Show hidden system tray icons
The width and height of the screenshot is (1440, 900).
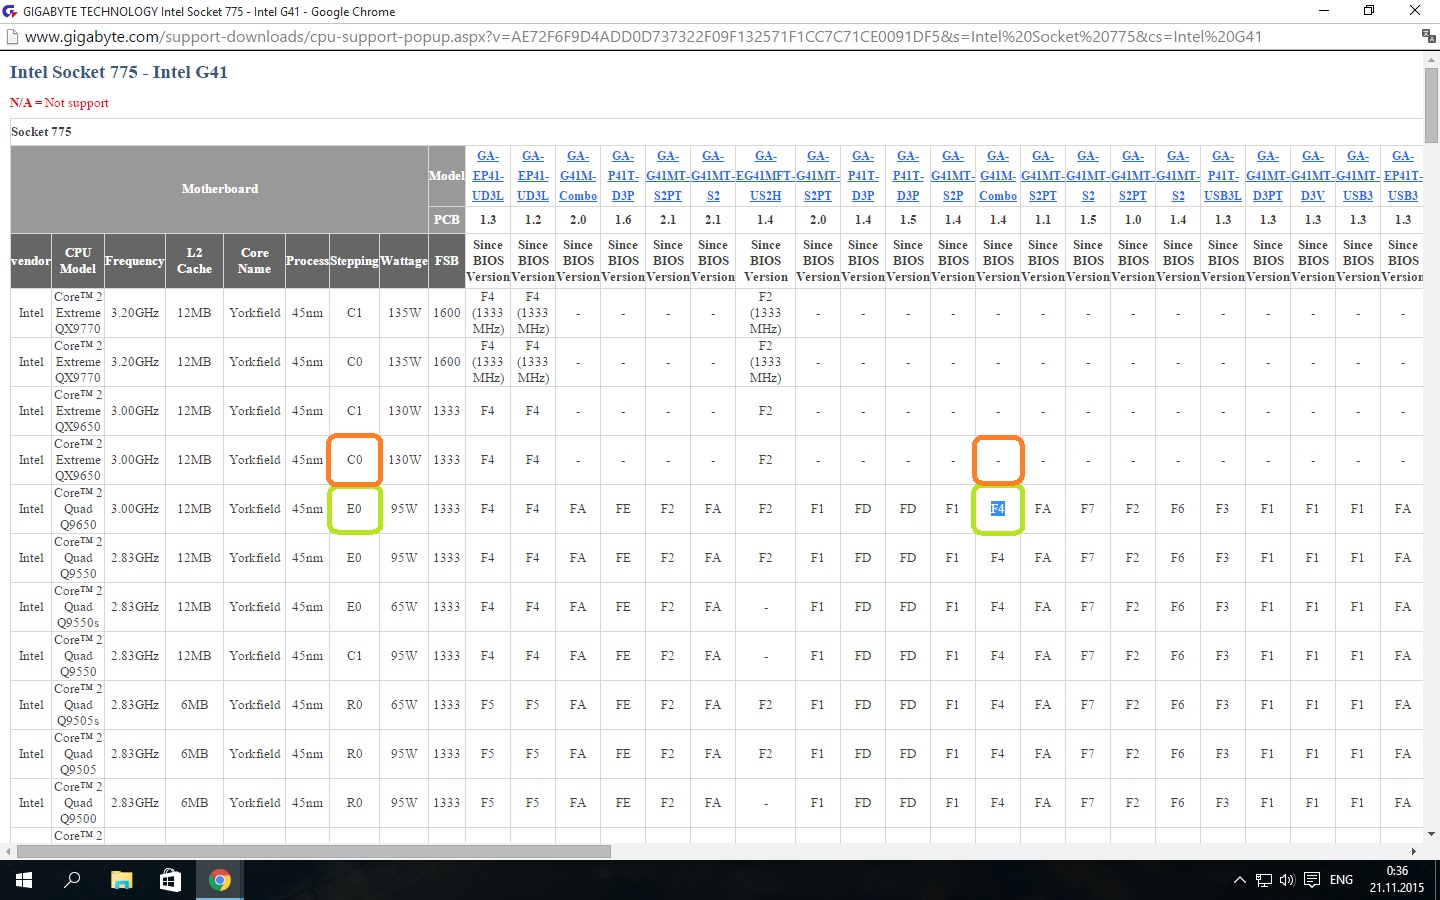(1239, 880)
